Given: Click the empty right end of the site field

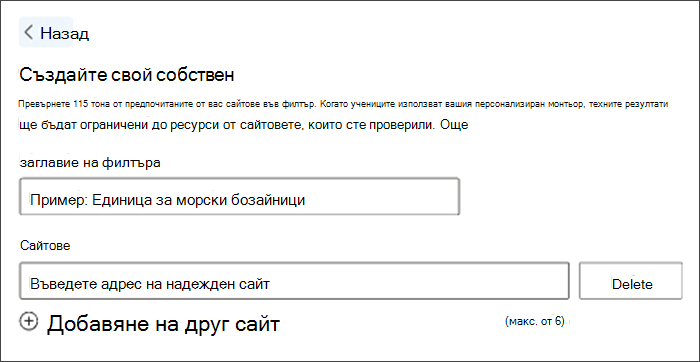Looking at the screenshot, I should point(491,281).
